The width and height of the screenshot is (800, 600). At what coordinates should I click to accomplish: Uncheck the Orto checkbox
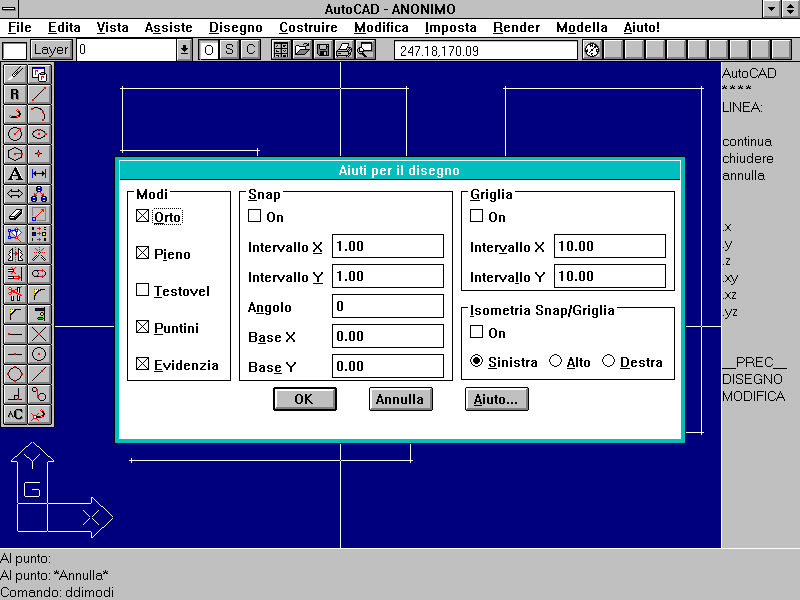tap(142, 216)
